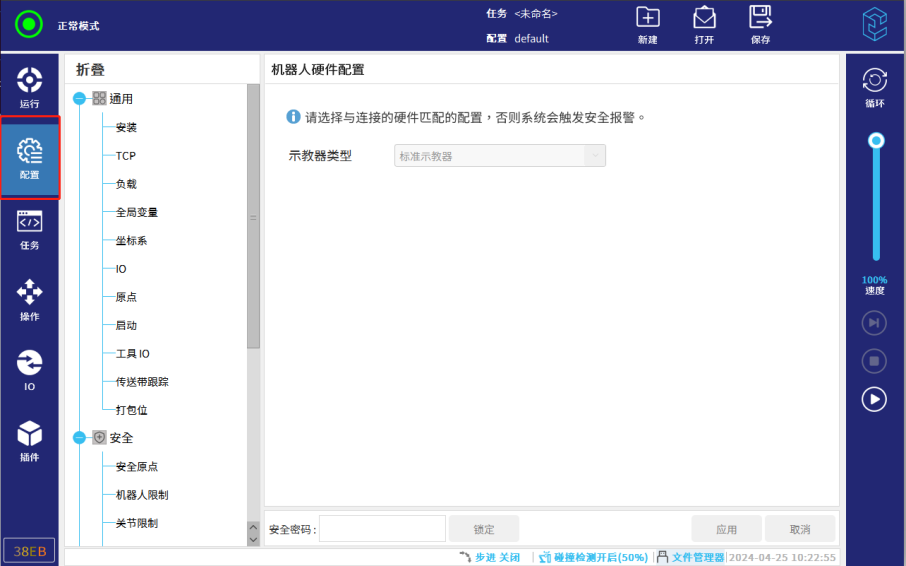Click the 安全密码 password input field
The width and height of the screenshot is (906, 566).
point(382,529)
